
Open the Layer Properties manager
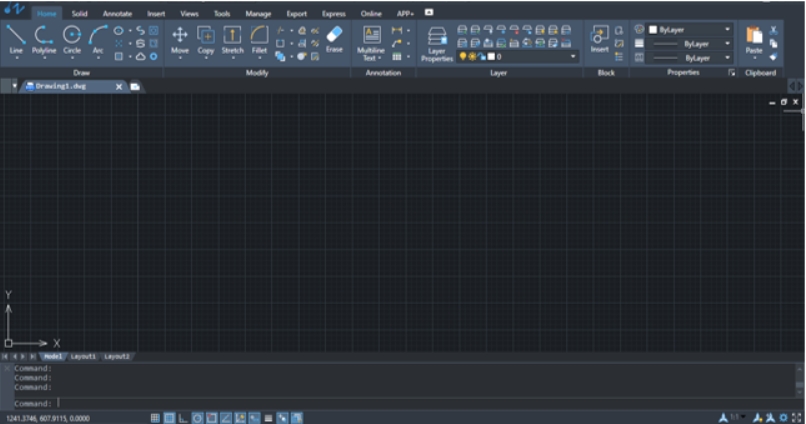point(436,44)
